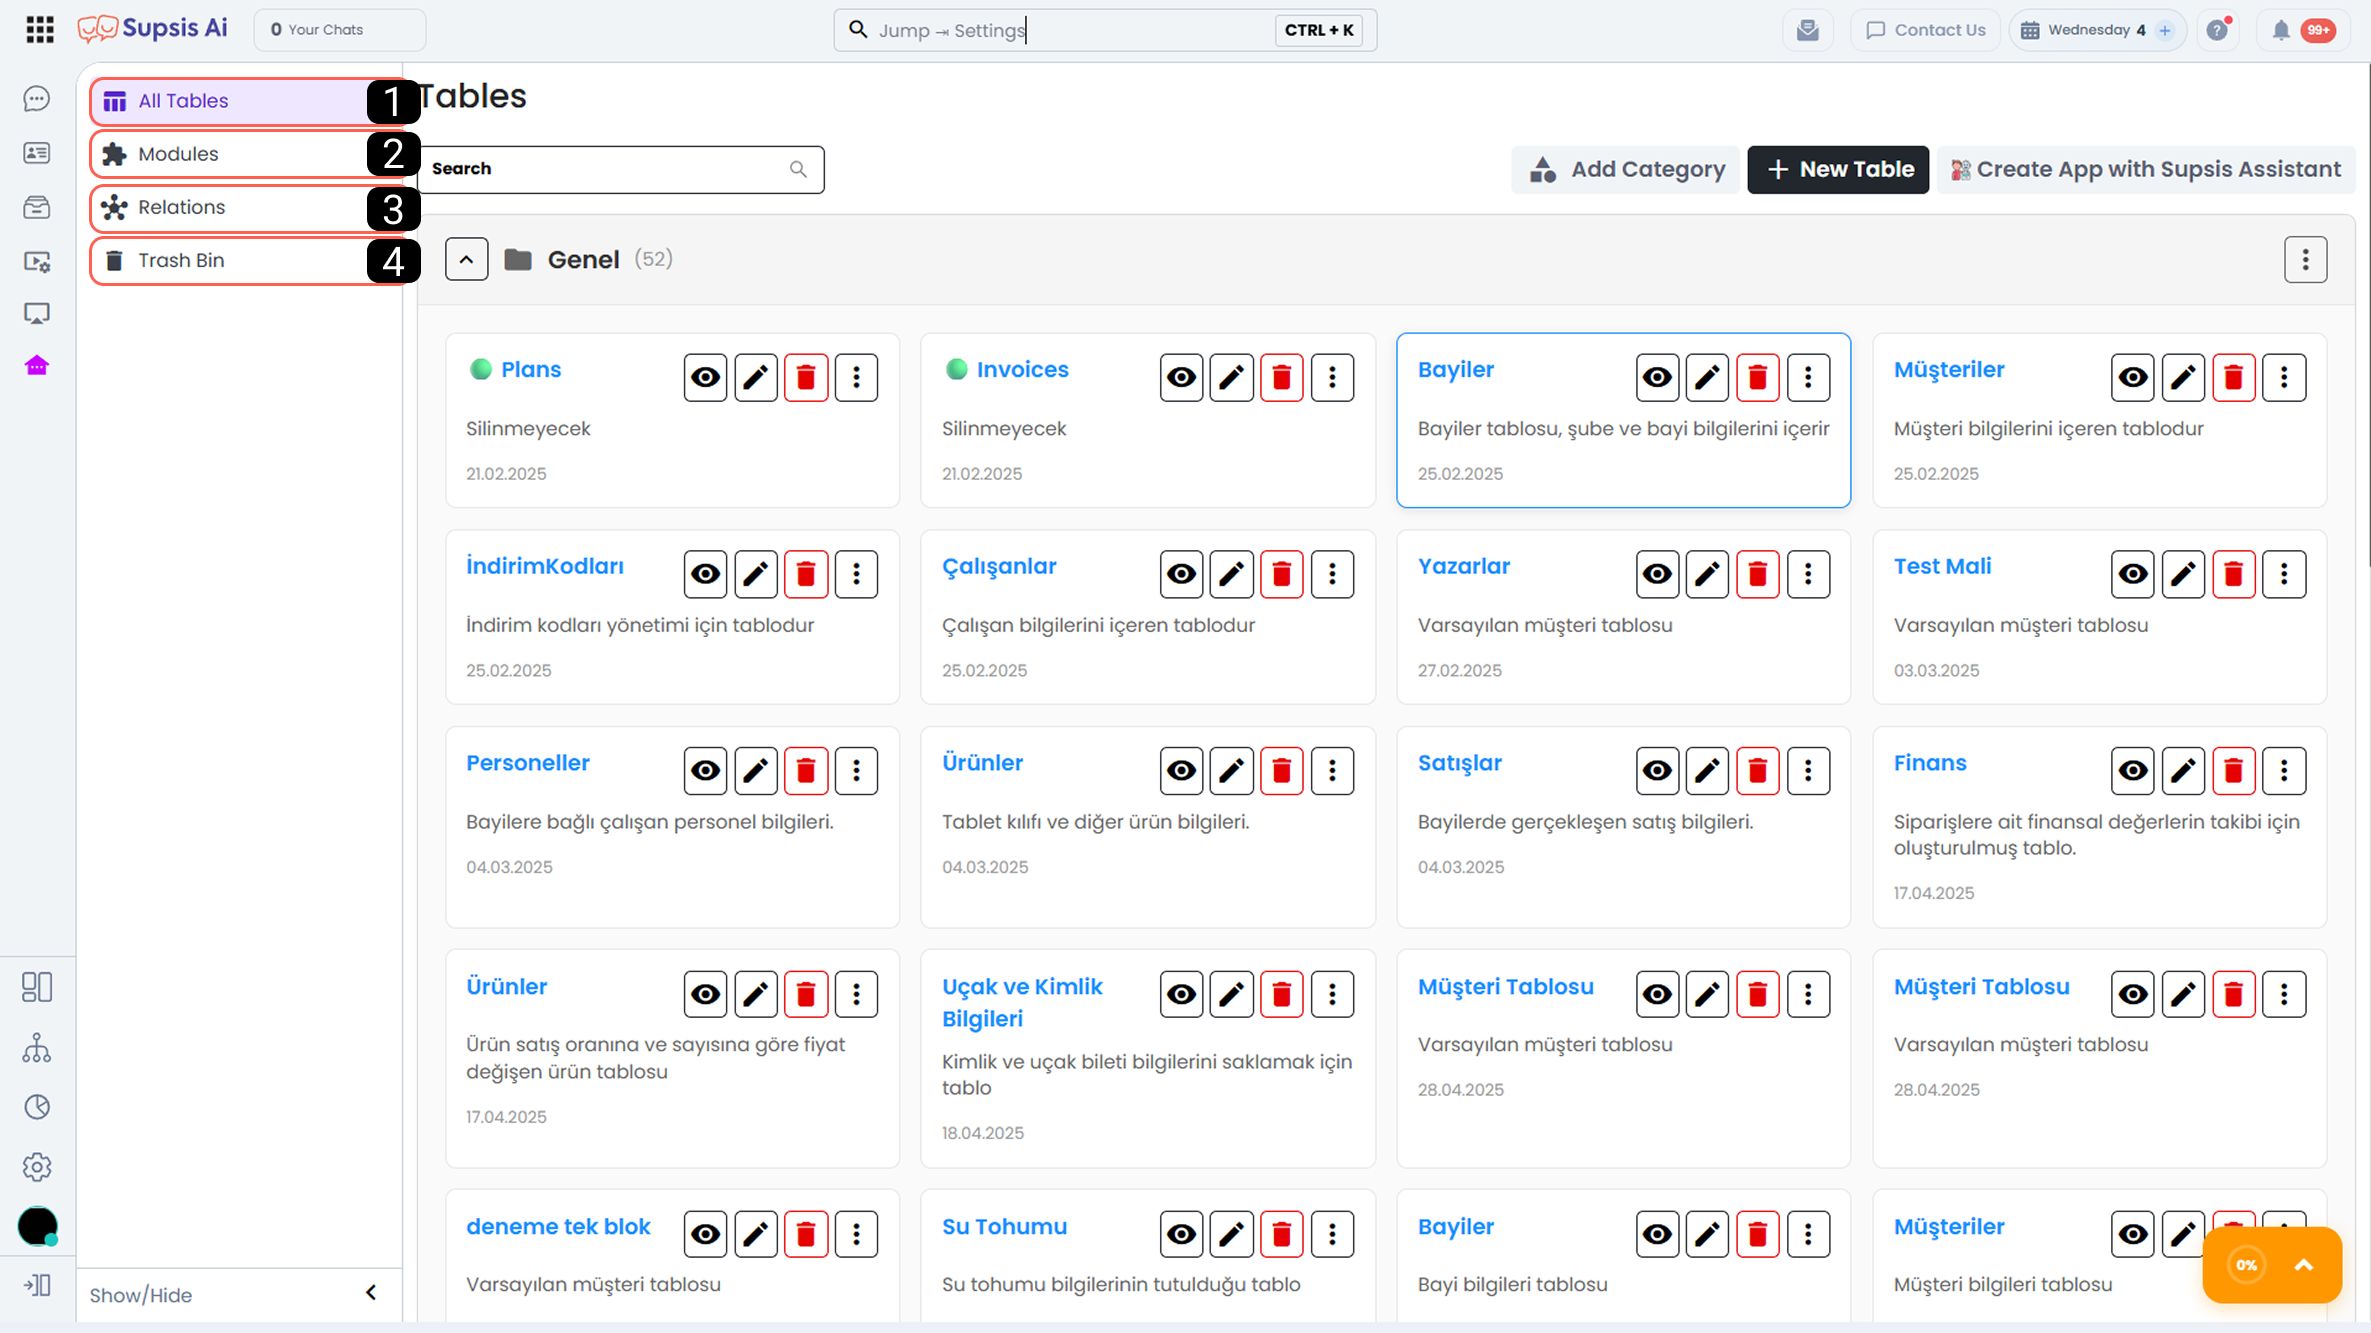2371x1333 pixels.
Task: Edit the Satışlar table
Action: [1707, 771]
